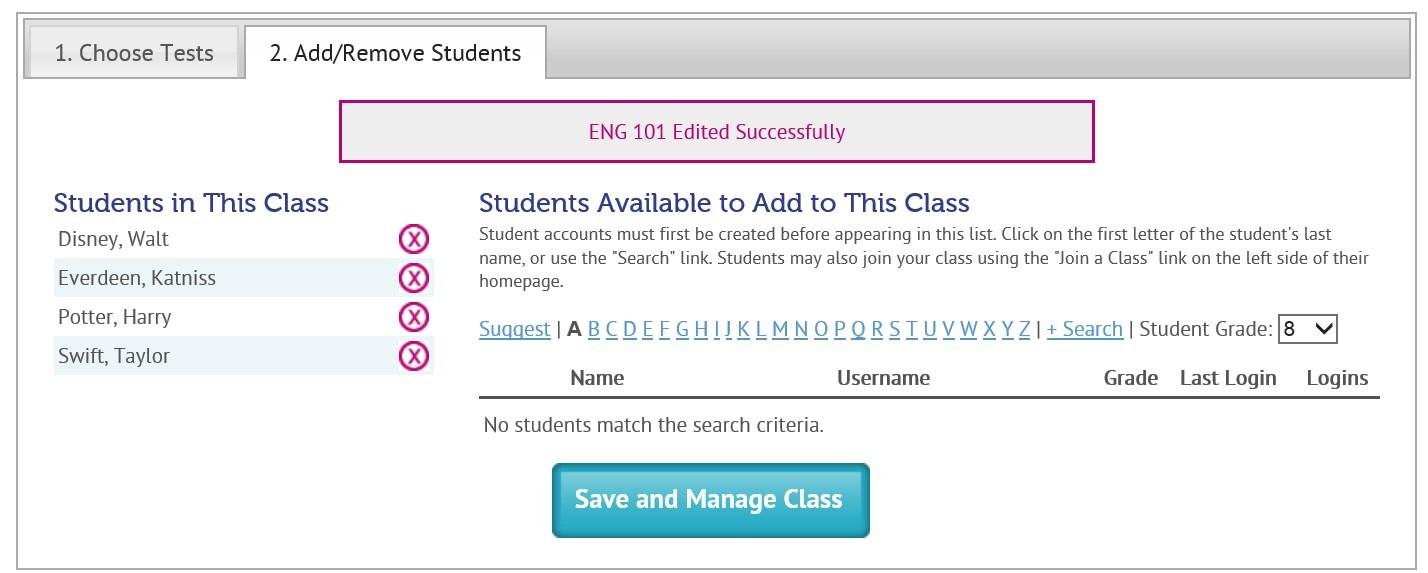Show students under letter D
Screen dimensions: 1428x573
pyautogui.click(x=630, y=329)
